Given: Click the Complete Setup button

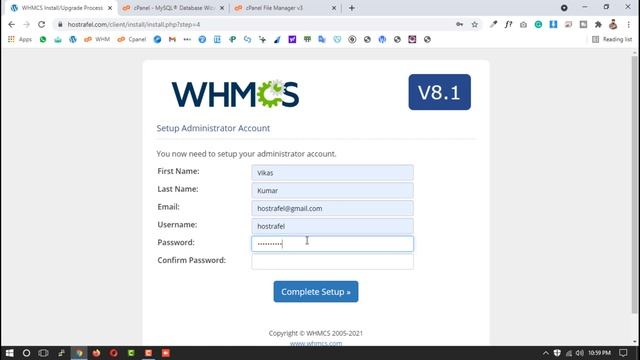Looking at the screenshot, I should click(316, 291).
